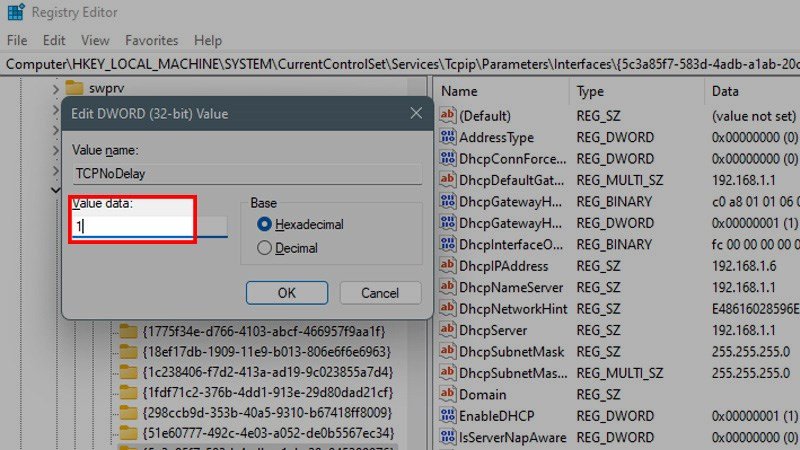Screen dimensions: 800x450
Task: Click folder icon of {51e60777-492c-4e03-a052-de0b5567ec34}
Action: pyautogui.click(x=128, y=433)
